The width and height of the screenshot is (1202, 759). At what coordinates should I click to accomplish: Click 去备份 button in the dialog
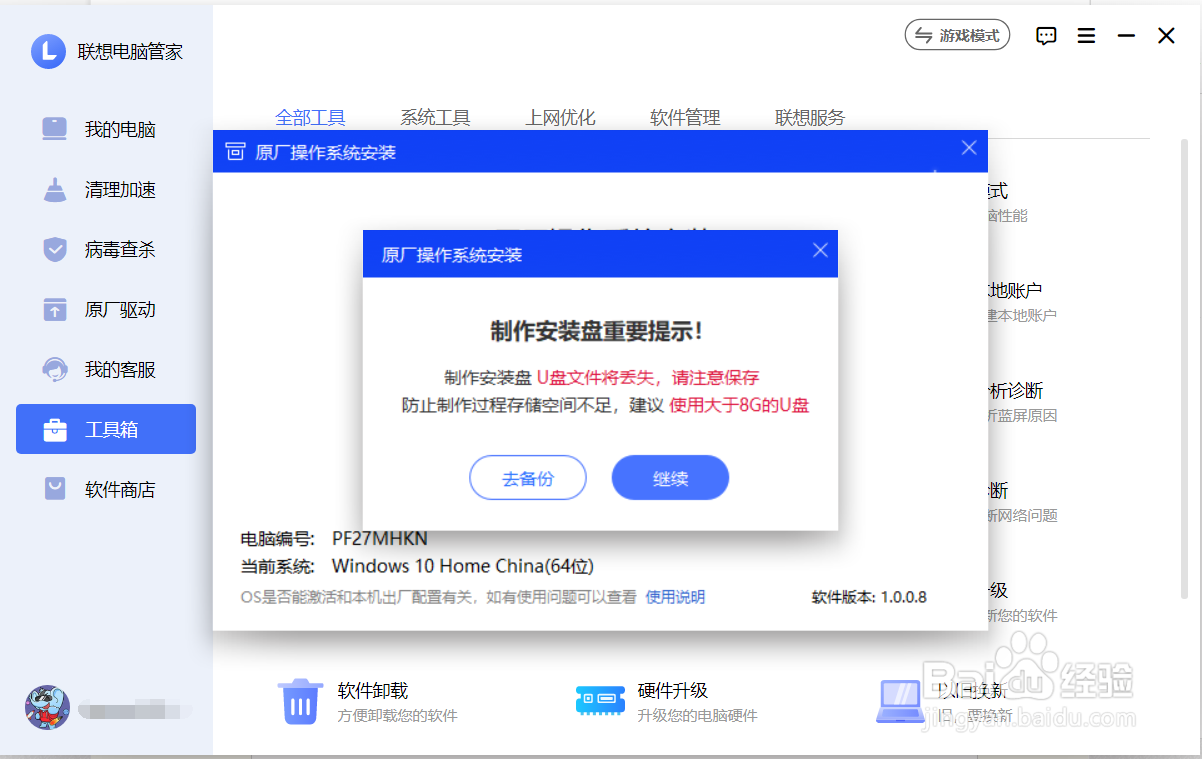click(527, 478)
